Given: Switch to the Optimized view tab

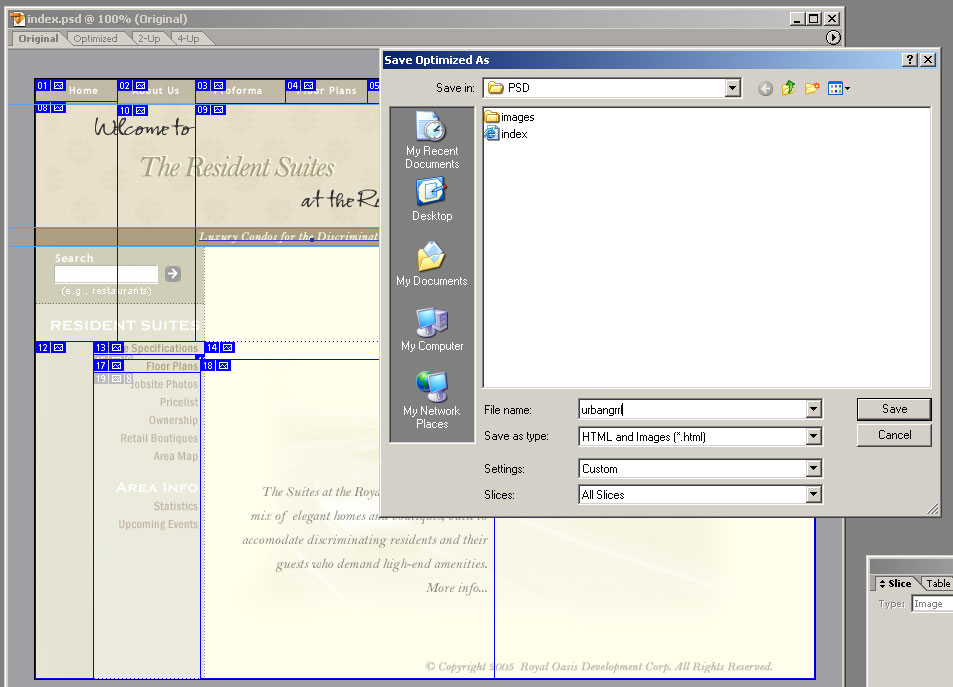Looking at the screenshot, I should coord(96,38).
